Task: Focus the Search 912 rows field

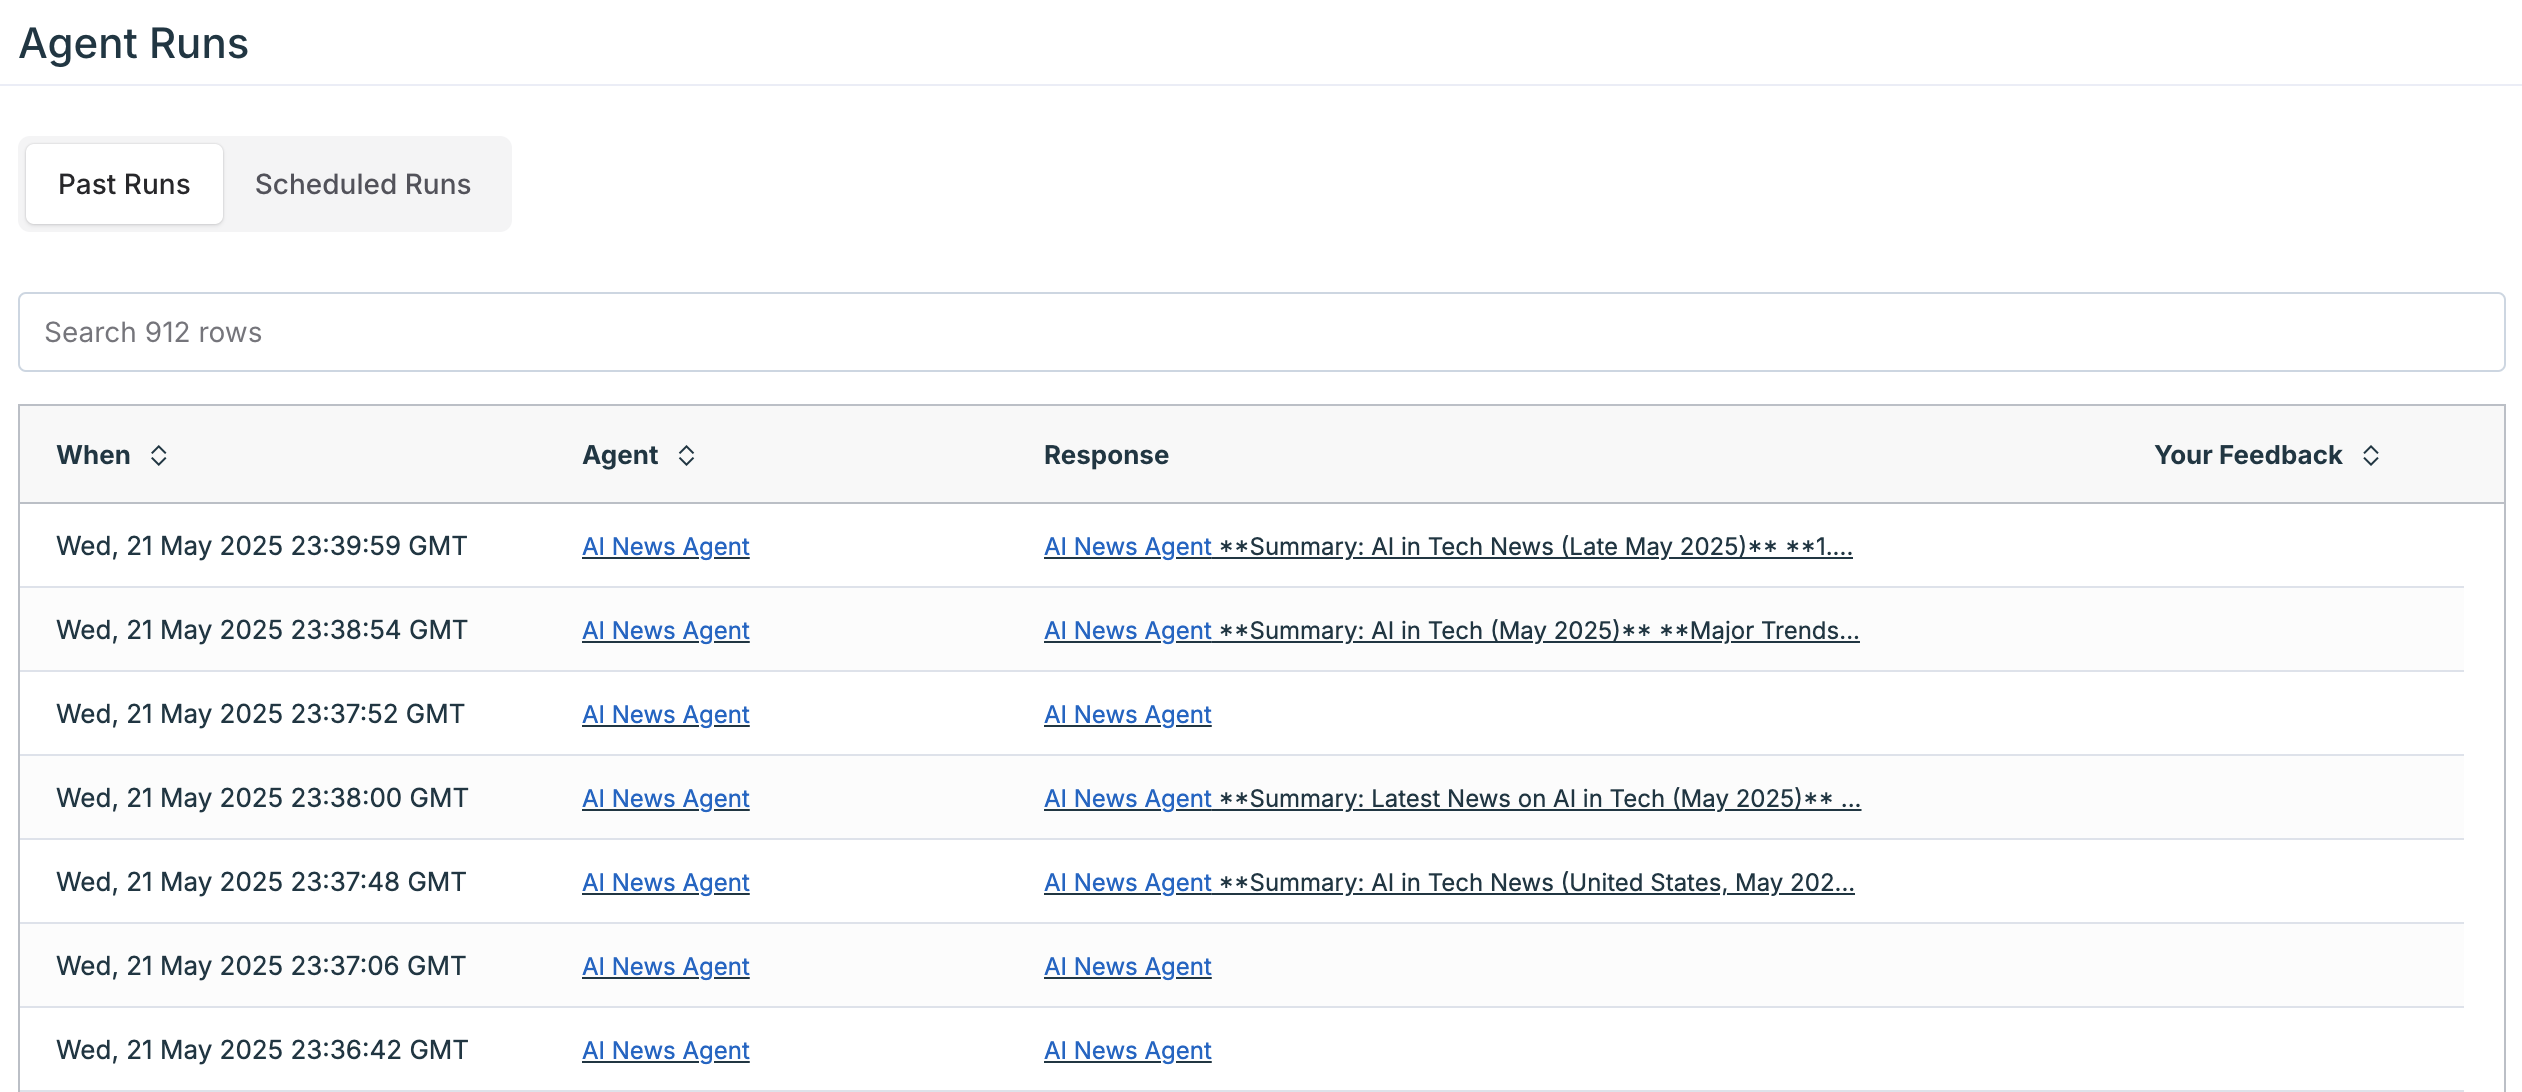Action: [1260, 332]
